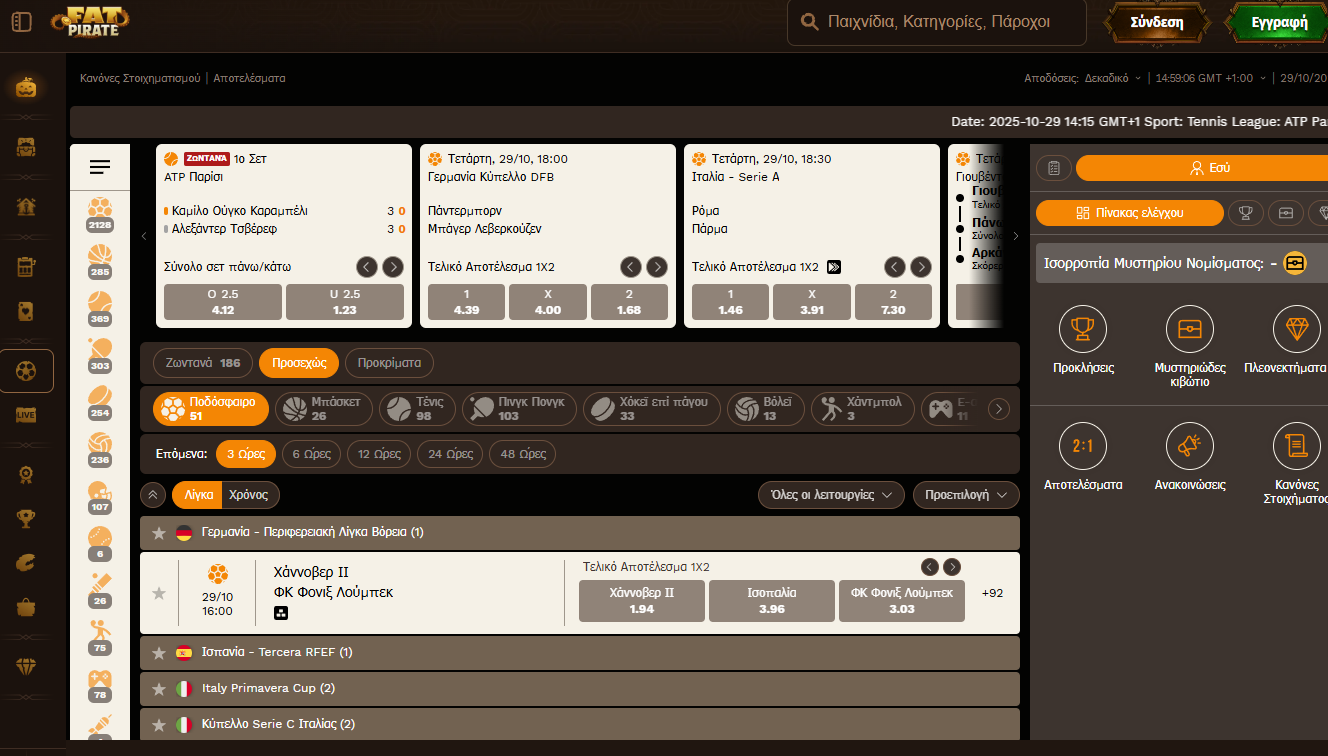Image resolution: width=1328 pixels, height=756 pixels.
Task: Open the Announcements megaphone icon (Ανακοινώσεις)
Action: click(x=1189, y=446)
